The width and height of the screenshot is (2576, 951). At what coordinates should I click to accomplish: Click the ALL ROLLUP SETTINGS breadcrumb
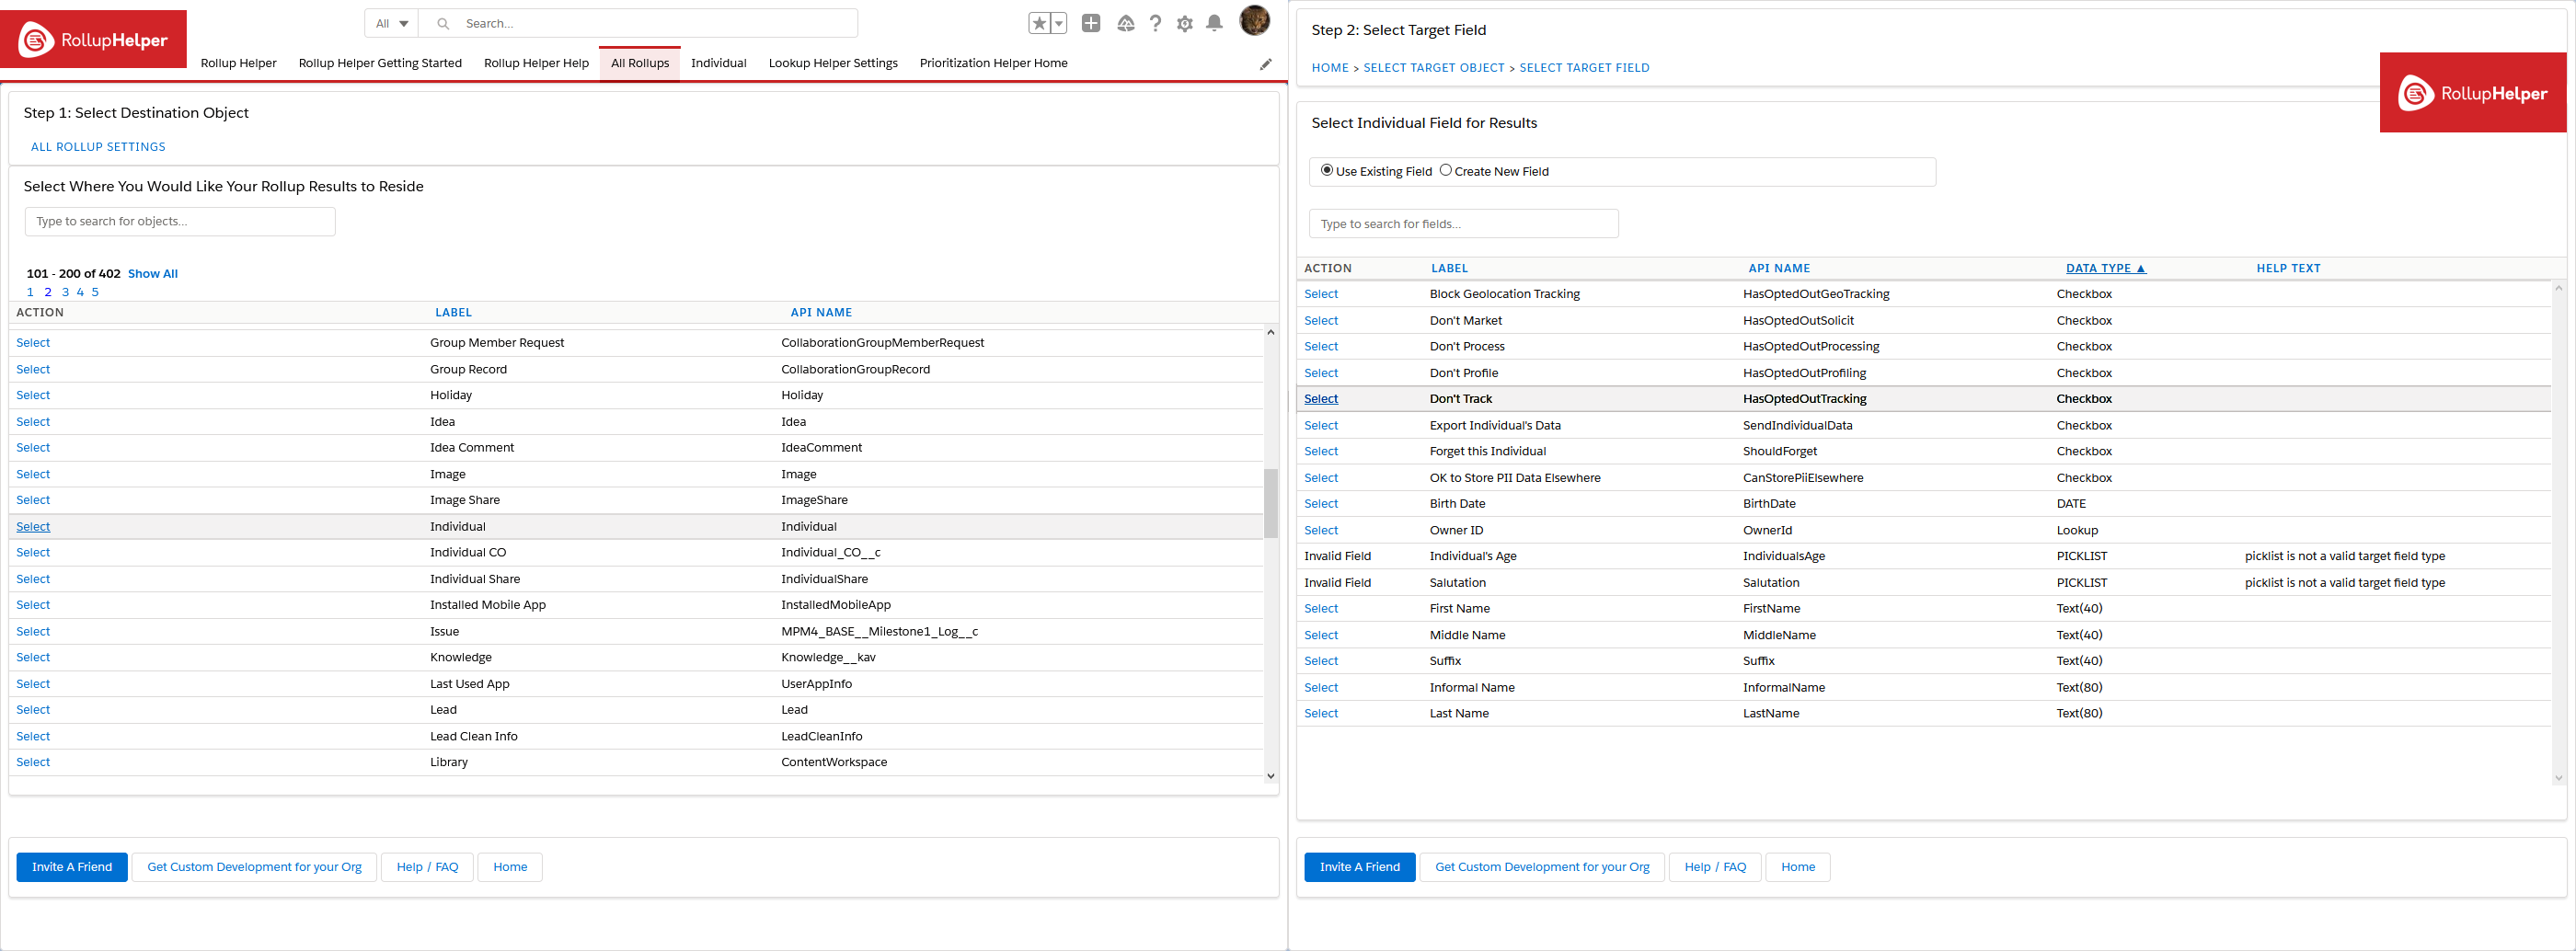(98, 147)
